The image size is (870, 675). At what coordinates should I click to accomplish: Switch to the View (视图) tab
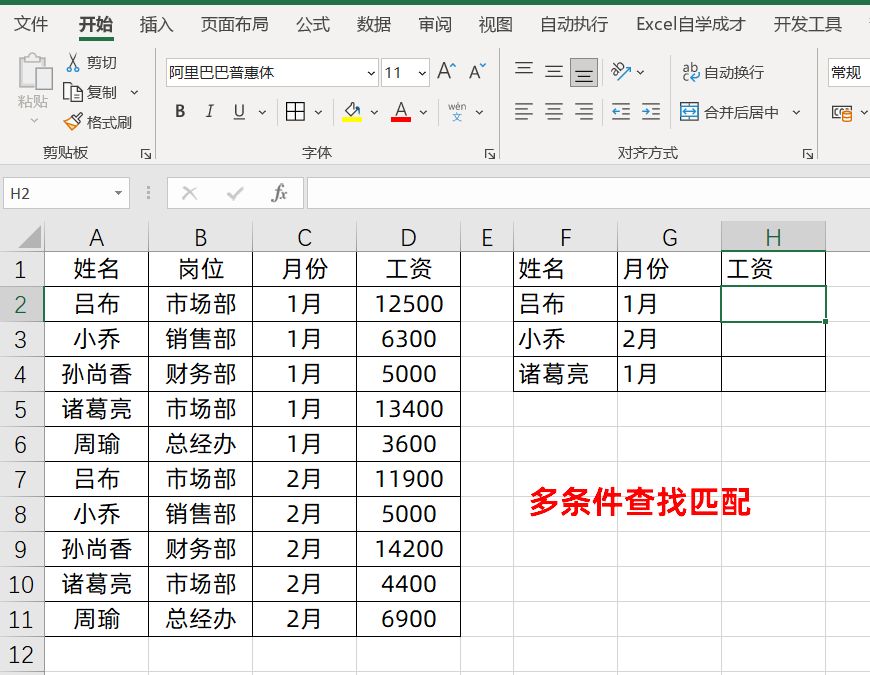pyautogui.click(x=495, y=24)
